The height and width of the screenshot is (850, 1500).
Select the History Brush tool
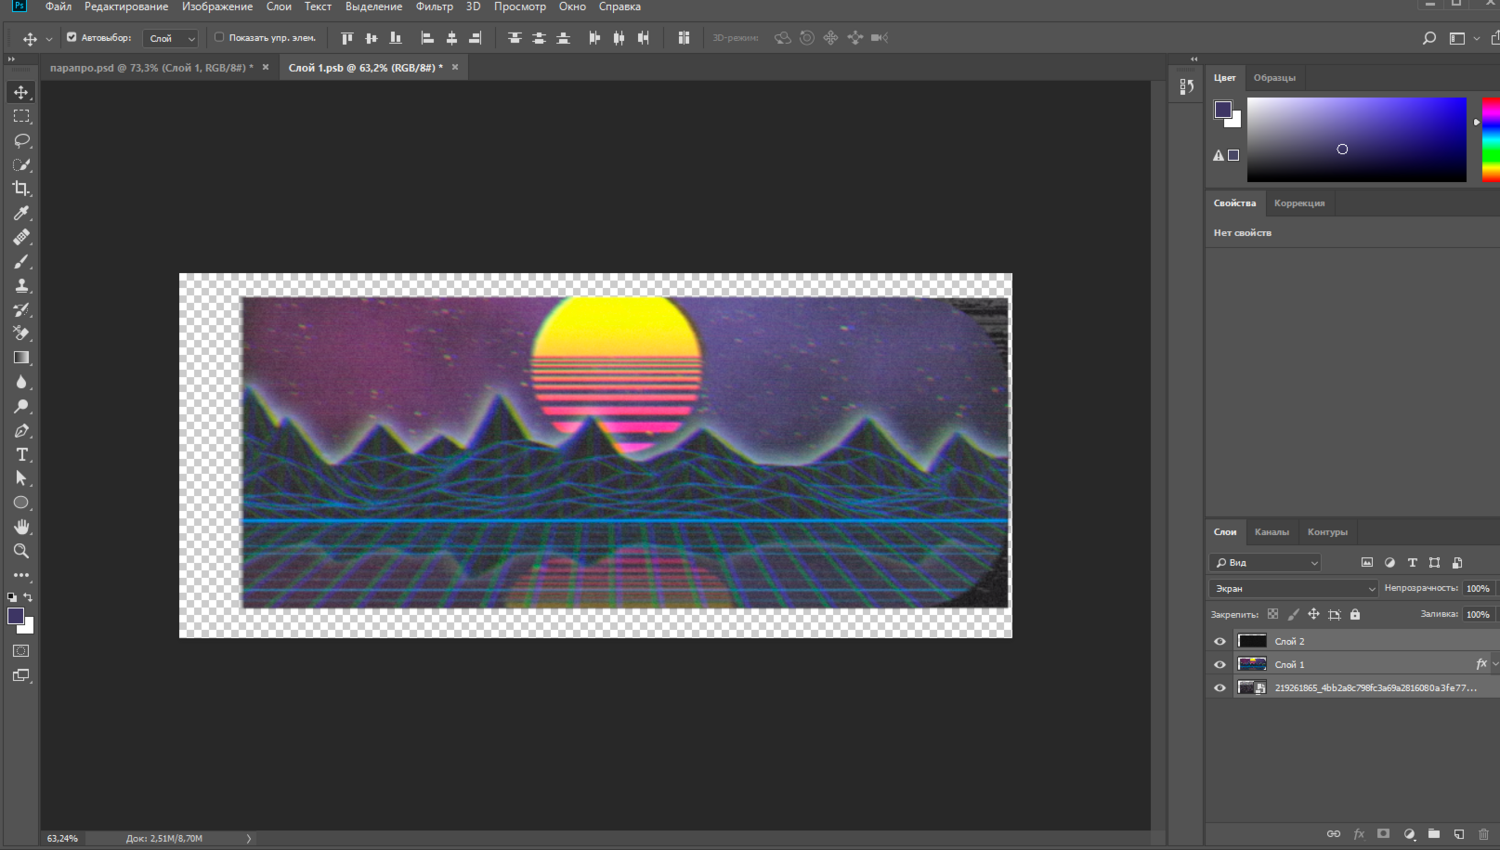pos(21,309)
